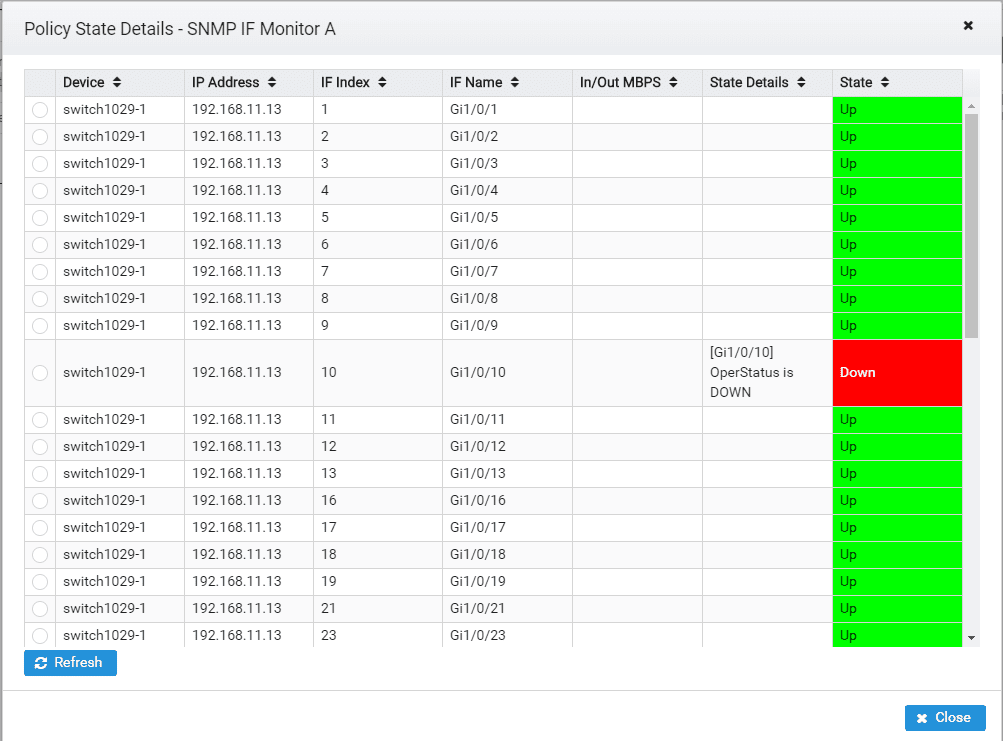Click the State Details column header
The image size is (1003, 741).
point(768,83)
